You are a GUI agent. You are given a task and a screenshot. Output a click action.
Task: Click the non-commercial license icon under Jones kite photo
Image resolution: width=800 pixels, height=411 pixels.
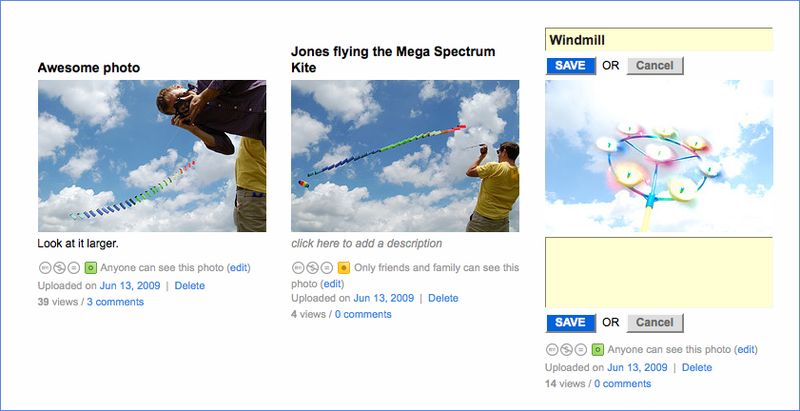pyautogui.click(x=313, y=268)
